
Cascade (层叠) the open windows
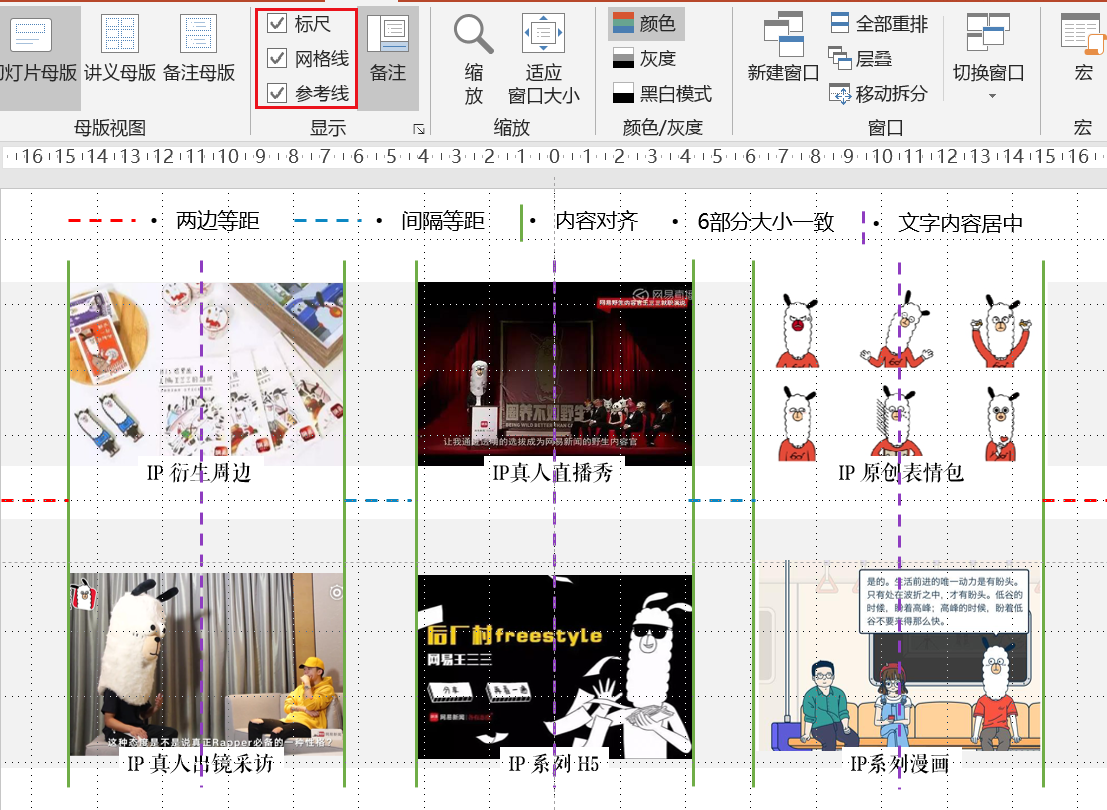(861, 59)
